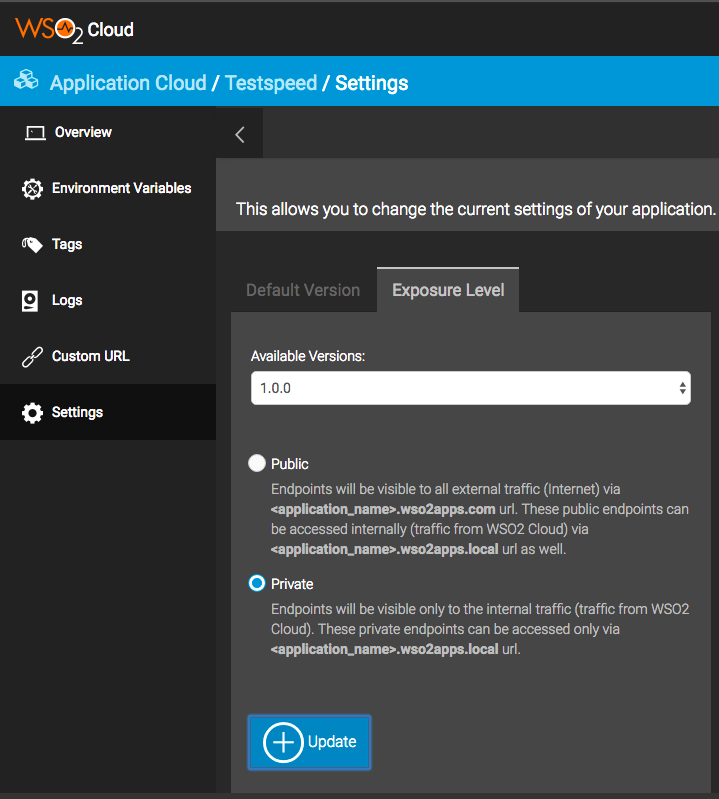This screenshot has height=799, width=719.
Task: Open the Testspeed breadcrumb link
Action: click(x=271, y=83)
